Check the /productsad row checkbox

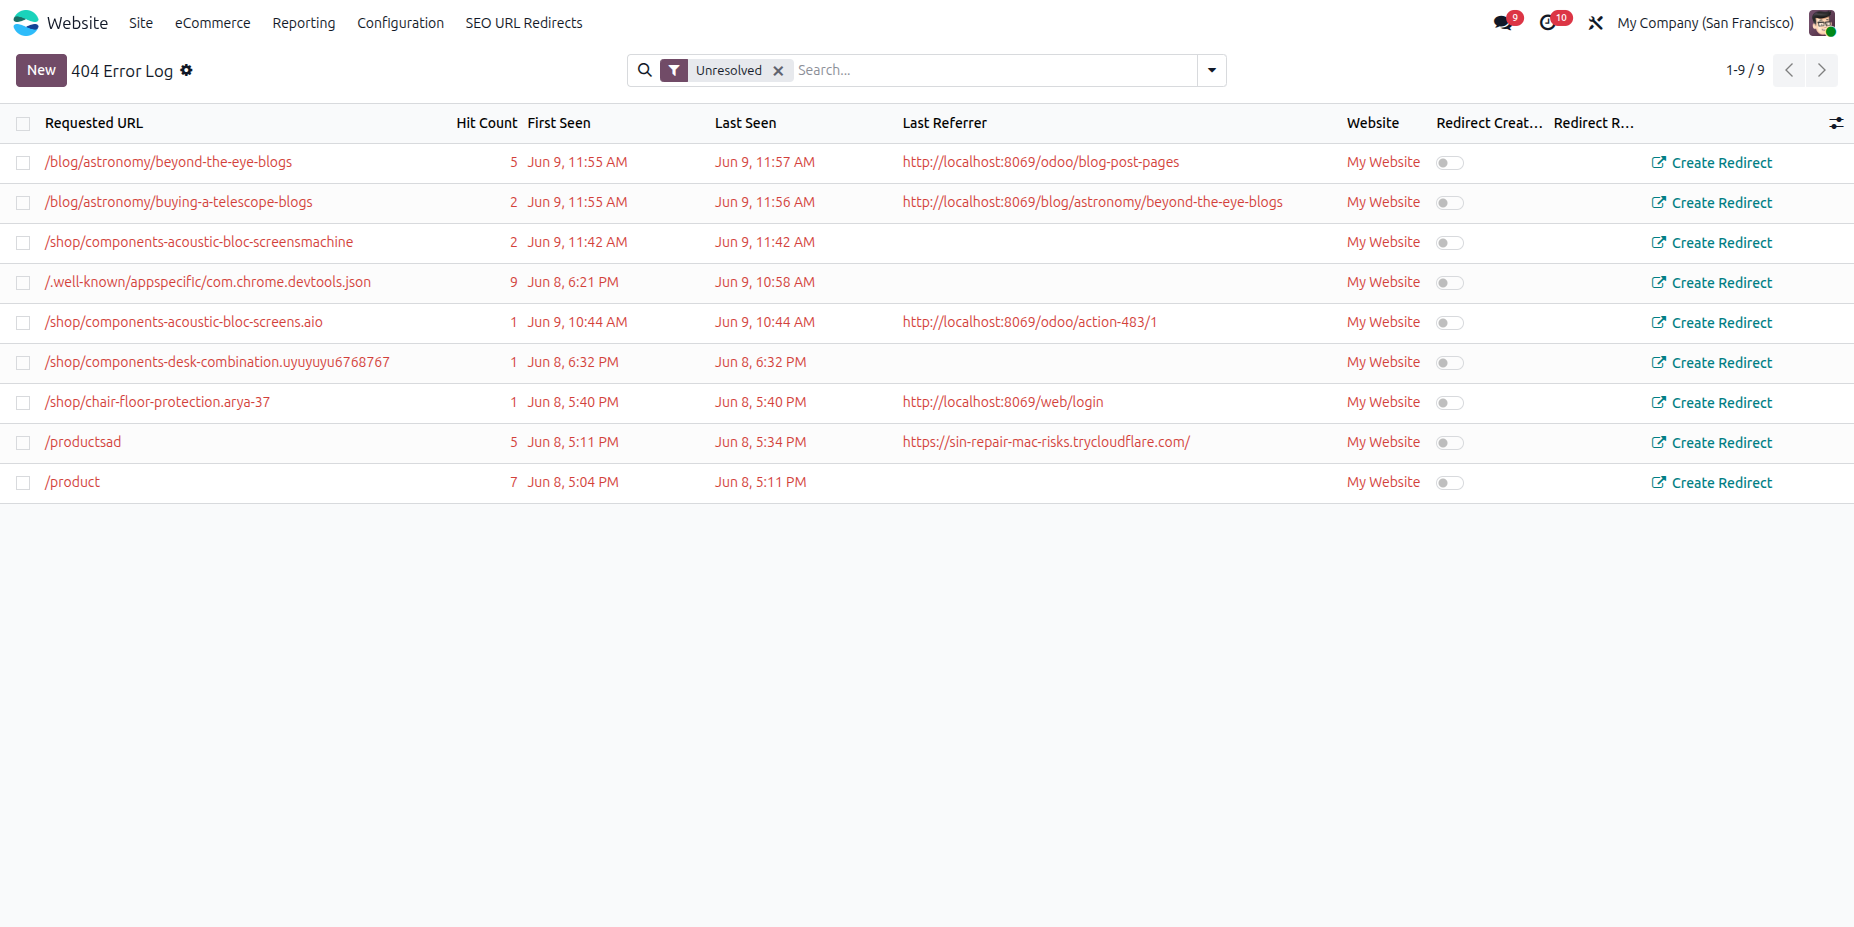23,443
